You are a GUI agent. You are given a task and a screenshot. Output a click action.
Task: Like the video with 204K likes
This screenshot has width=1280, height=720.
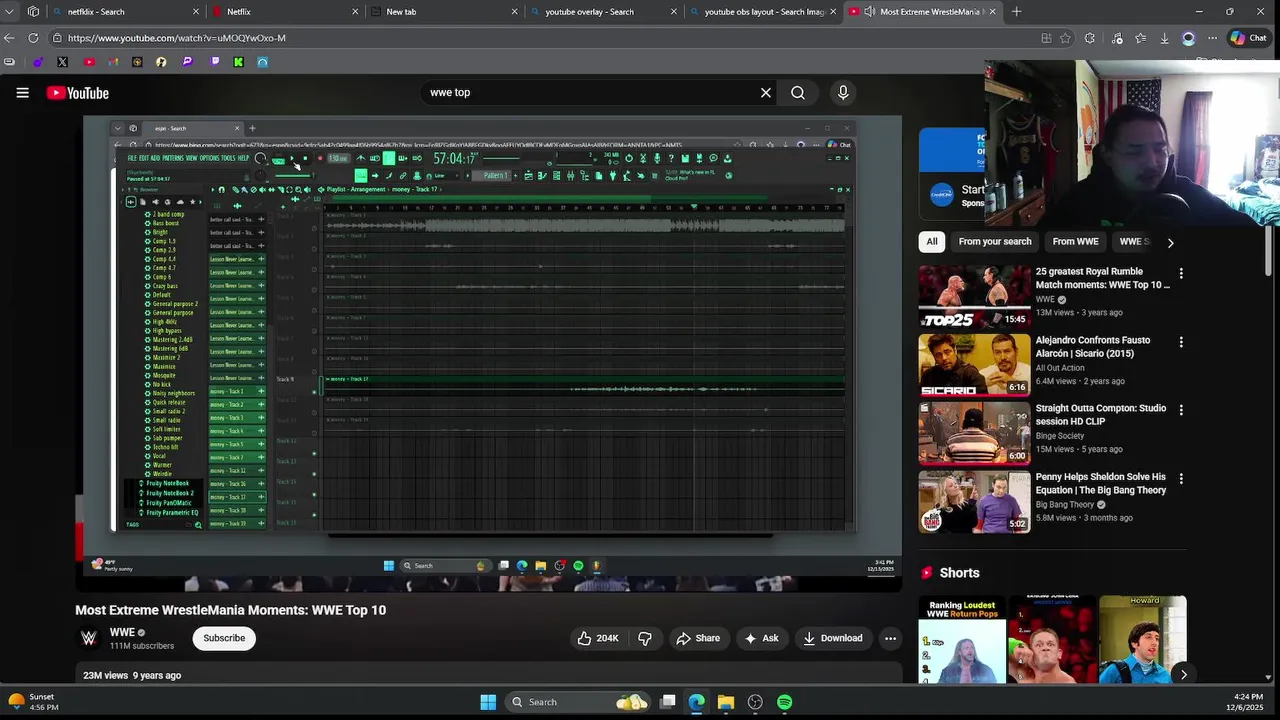[597, 638]
